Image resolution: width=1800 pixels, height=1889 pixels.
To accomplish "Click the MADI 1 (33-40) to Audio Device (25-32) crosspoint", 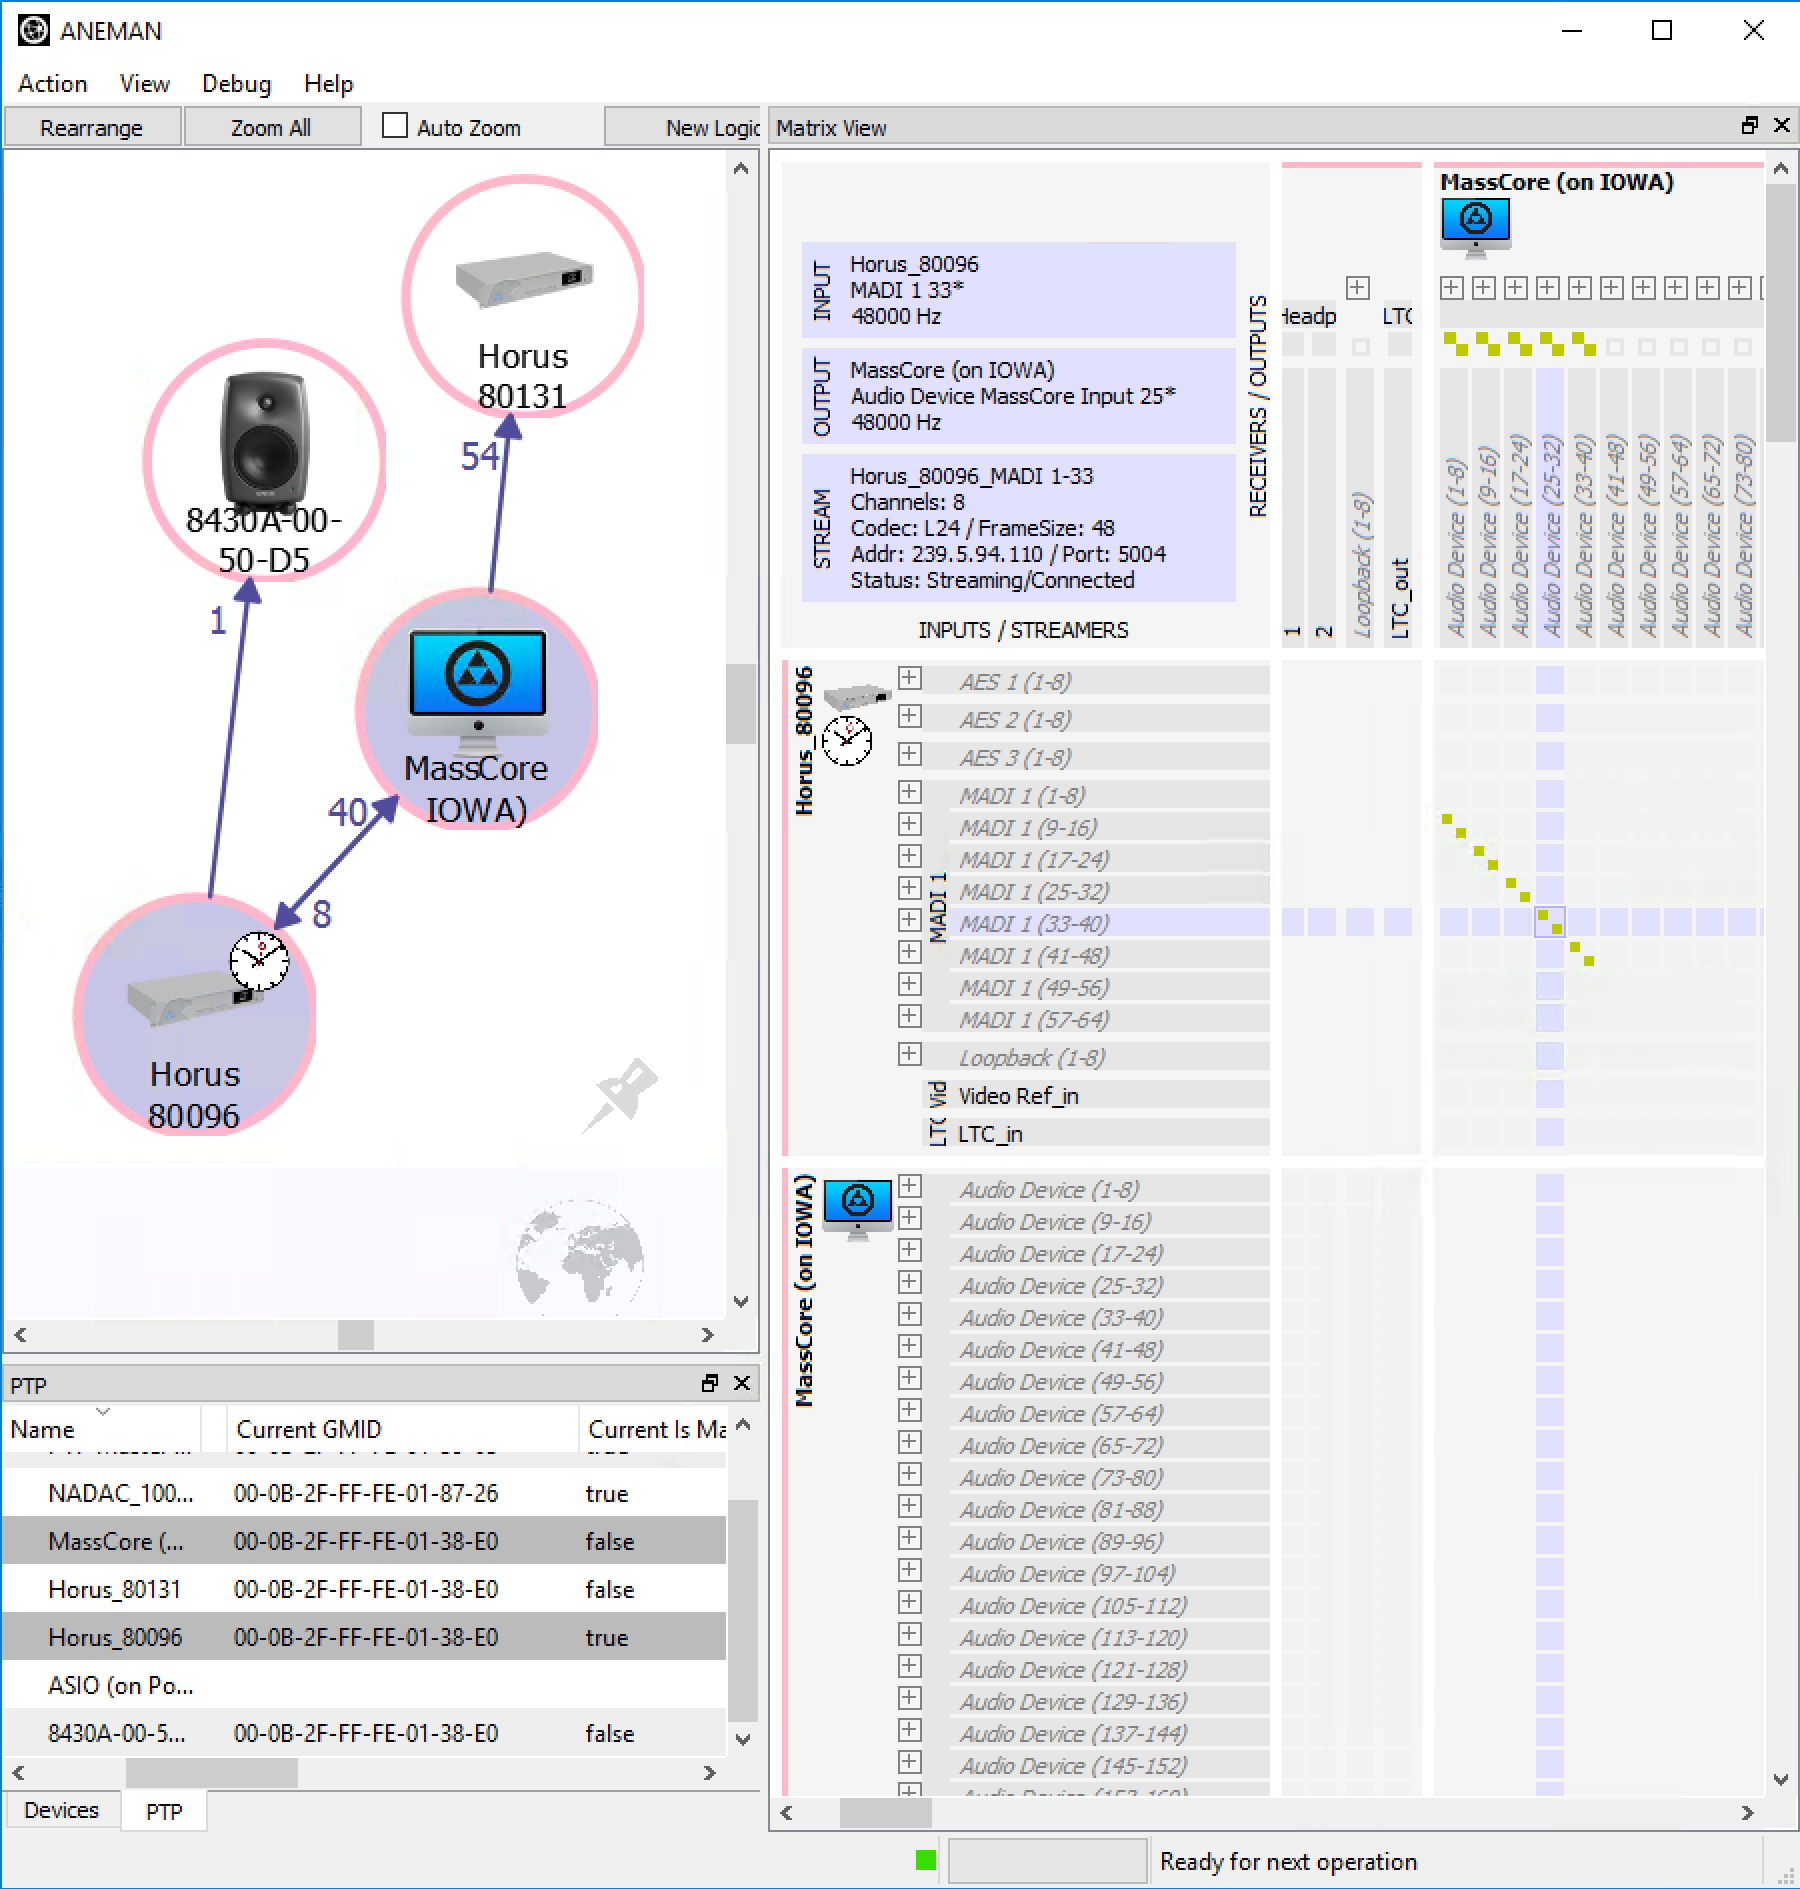I will point(1550,922).
